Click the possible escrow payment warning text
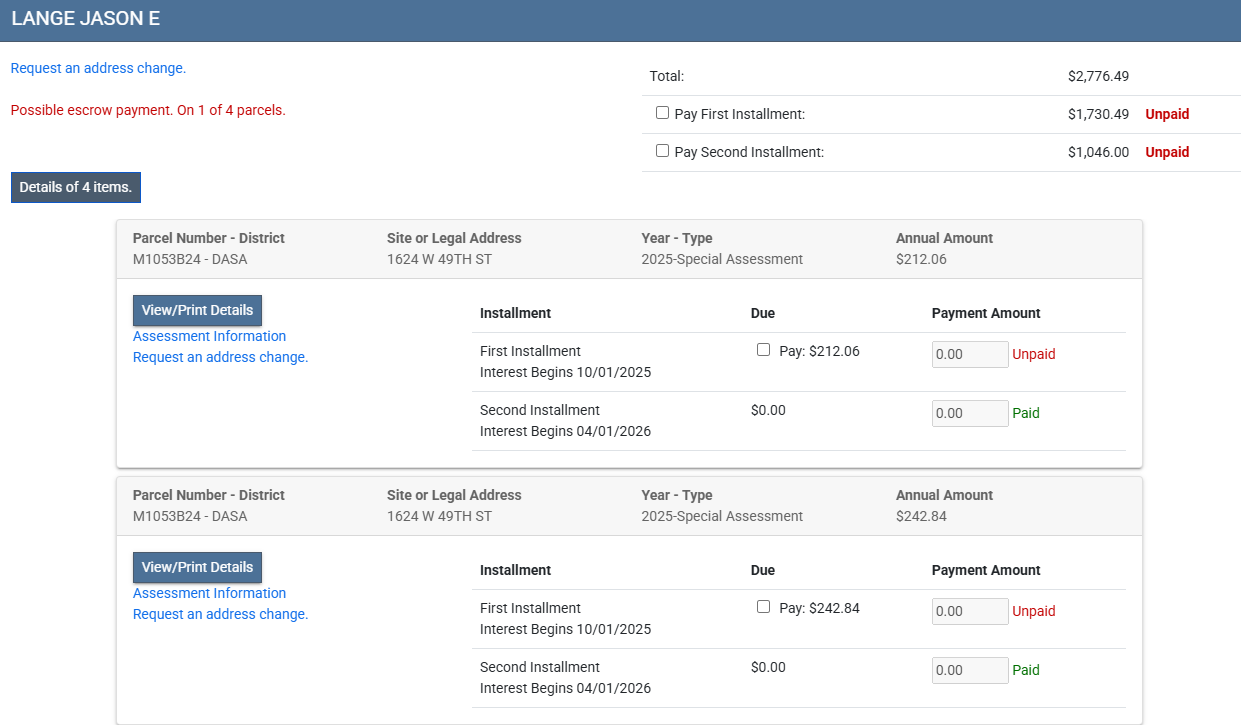Viewport: 1241px width, 725px height. tap(148, 111)
